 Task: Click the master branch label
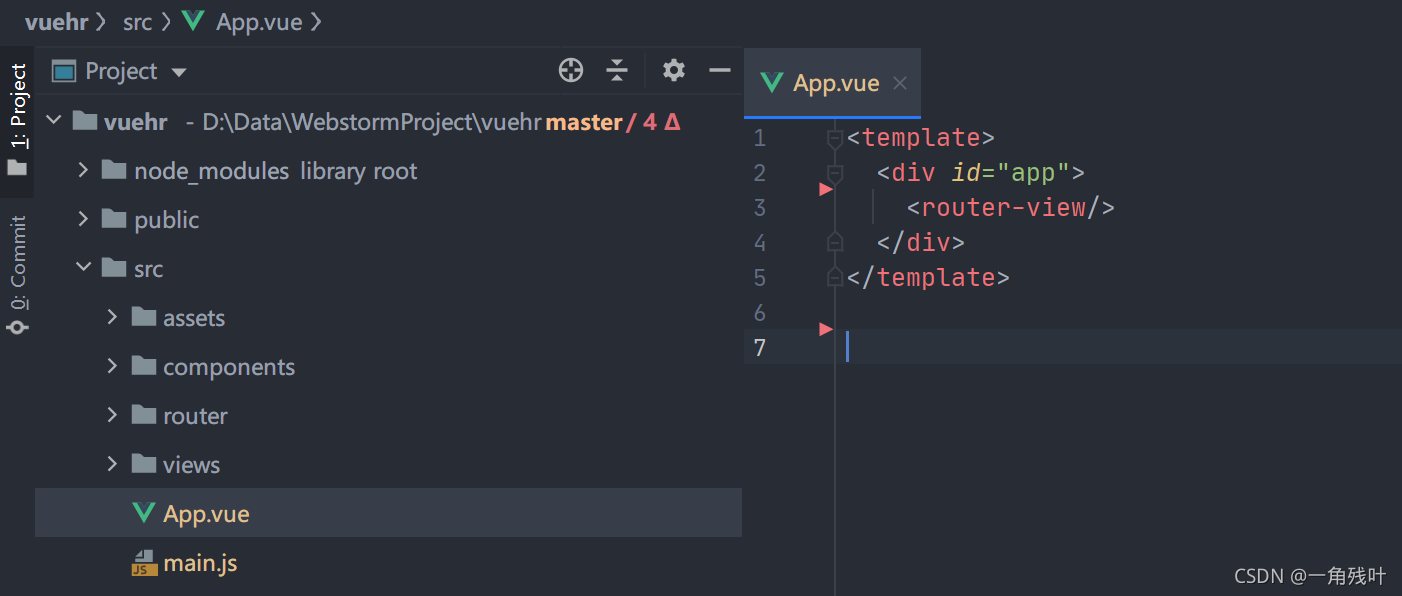[x=584, y=122]
